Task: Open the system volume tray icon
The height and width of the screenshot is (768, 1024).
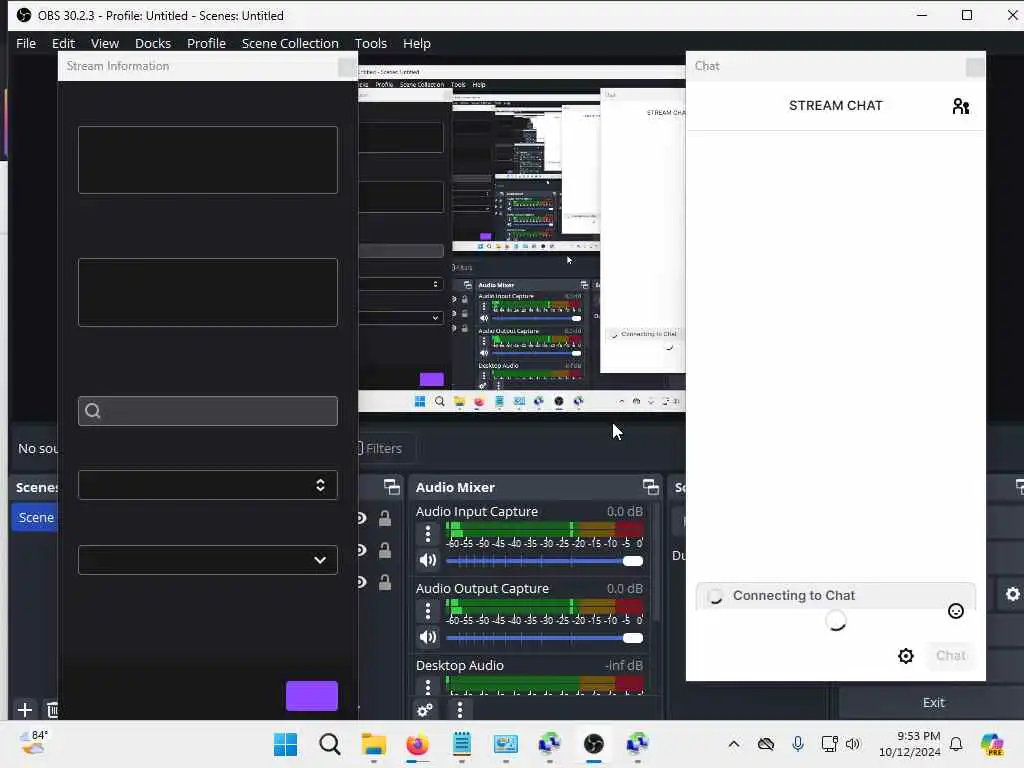Action: (x=853, y=744)
